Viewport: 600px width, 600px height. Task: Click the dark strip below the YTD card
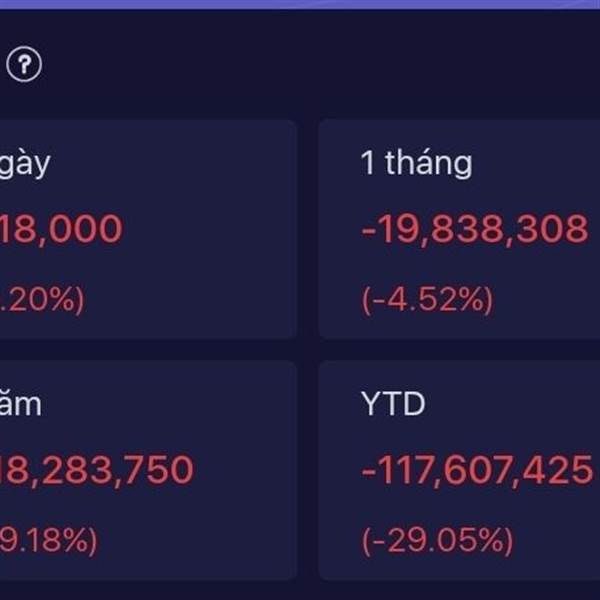459,590
